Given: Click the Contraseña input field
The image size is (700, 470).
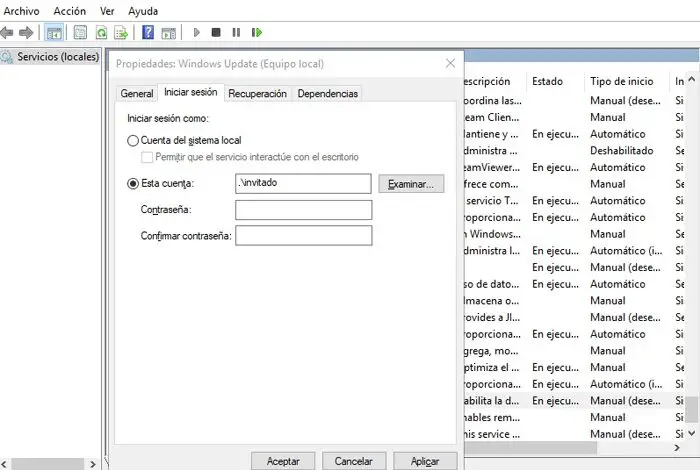Looking at the screenshot, I should coord(304,210).
